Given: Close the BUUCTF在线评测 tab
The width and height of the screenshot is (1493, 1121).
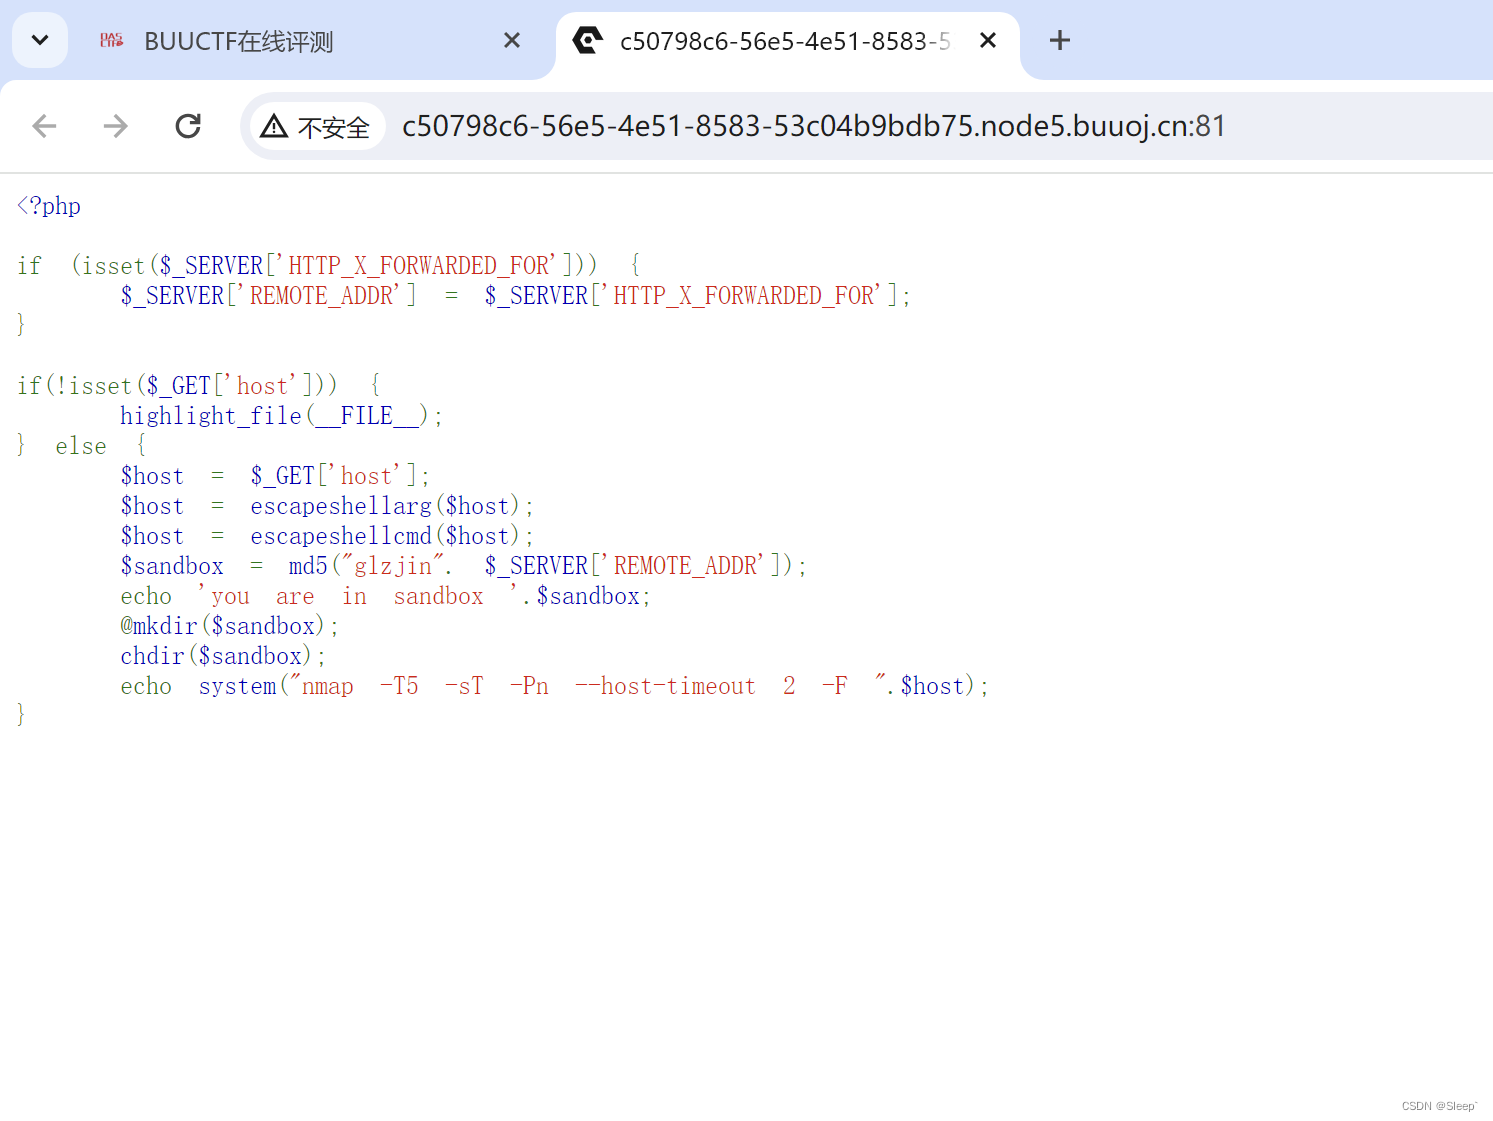Looking at the screenshot, I should tap(512, 40).
